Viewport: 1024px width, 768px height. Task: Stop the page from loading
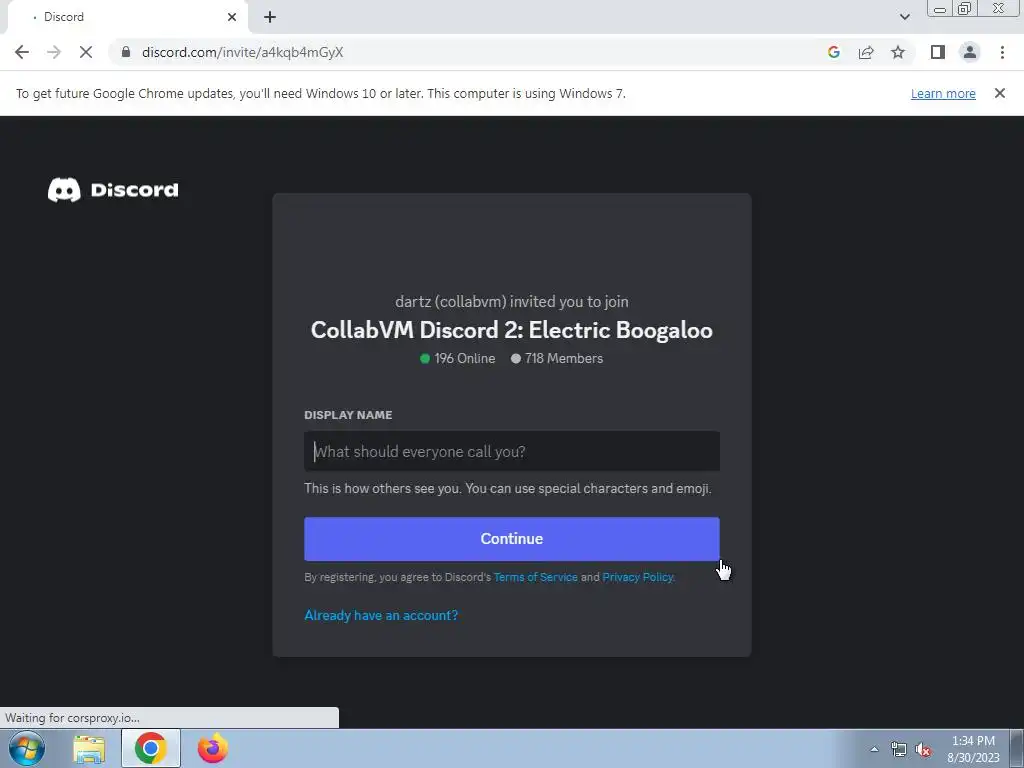click(x=86, y=52)
